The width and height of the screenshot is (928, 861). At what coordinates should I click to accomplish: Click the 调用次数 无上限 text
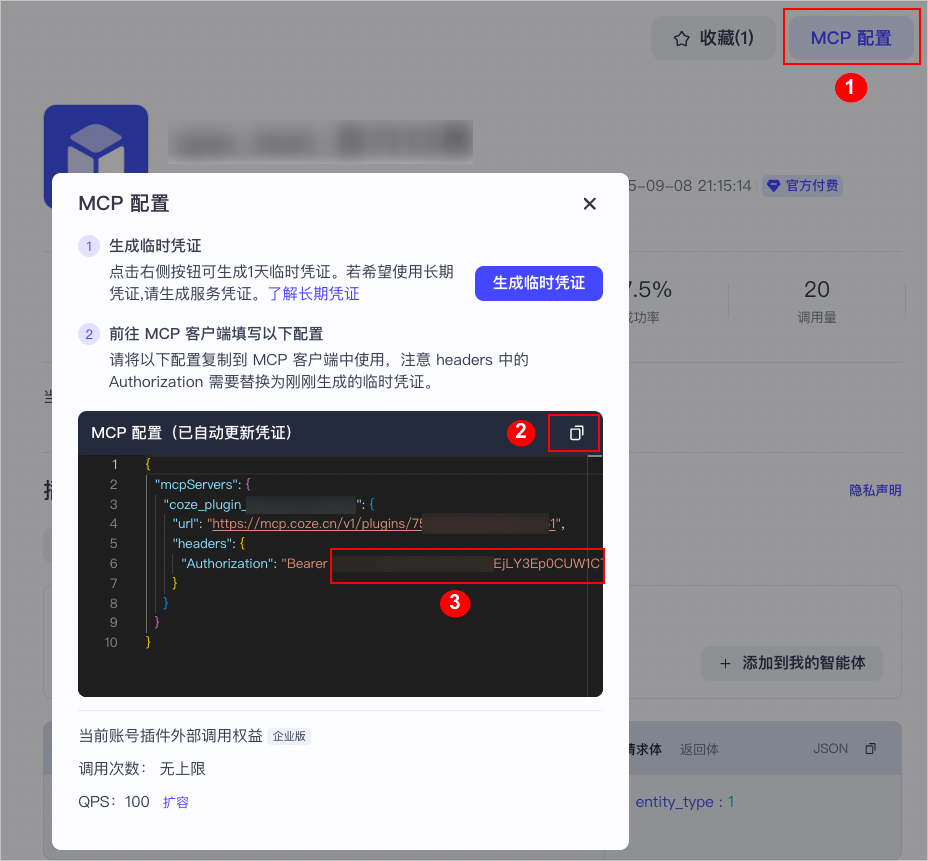[x=142, y=769]
